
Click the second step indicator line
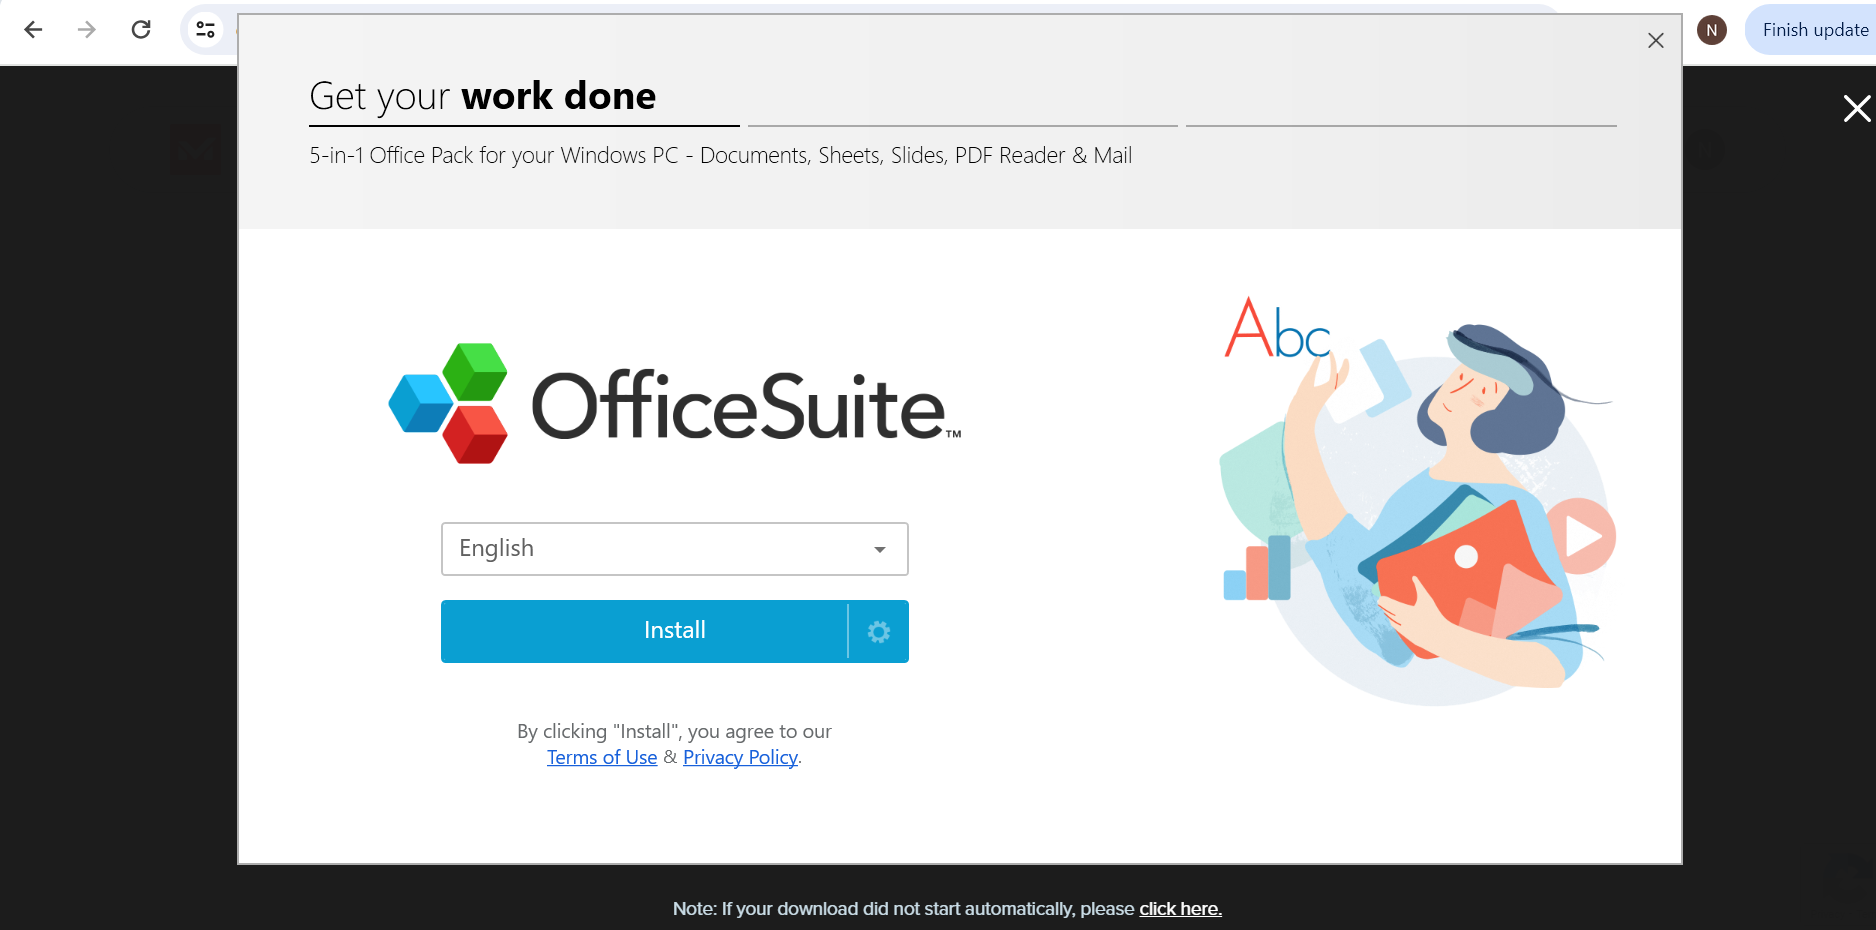963,126
